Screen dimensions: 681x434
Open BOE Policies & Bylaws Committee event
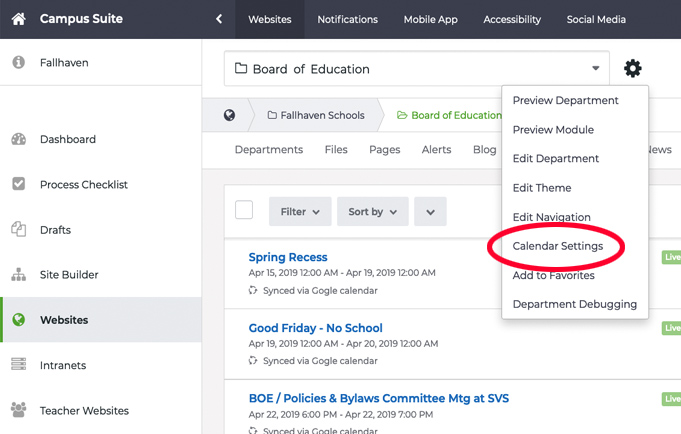(x=379, y=398)
